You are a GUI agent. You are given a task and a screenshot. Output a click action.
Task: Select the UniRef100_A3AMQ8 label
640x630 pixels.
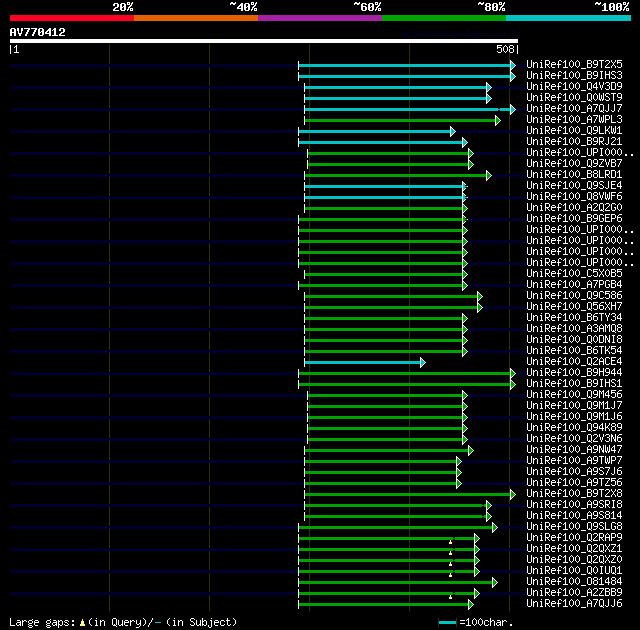pyautogui.click(x=574, y=329)
